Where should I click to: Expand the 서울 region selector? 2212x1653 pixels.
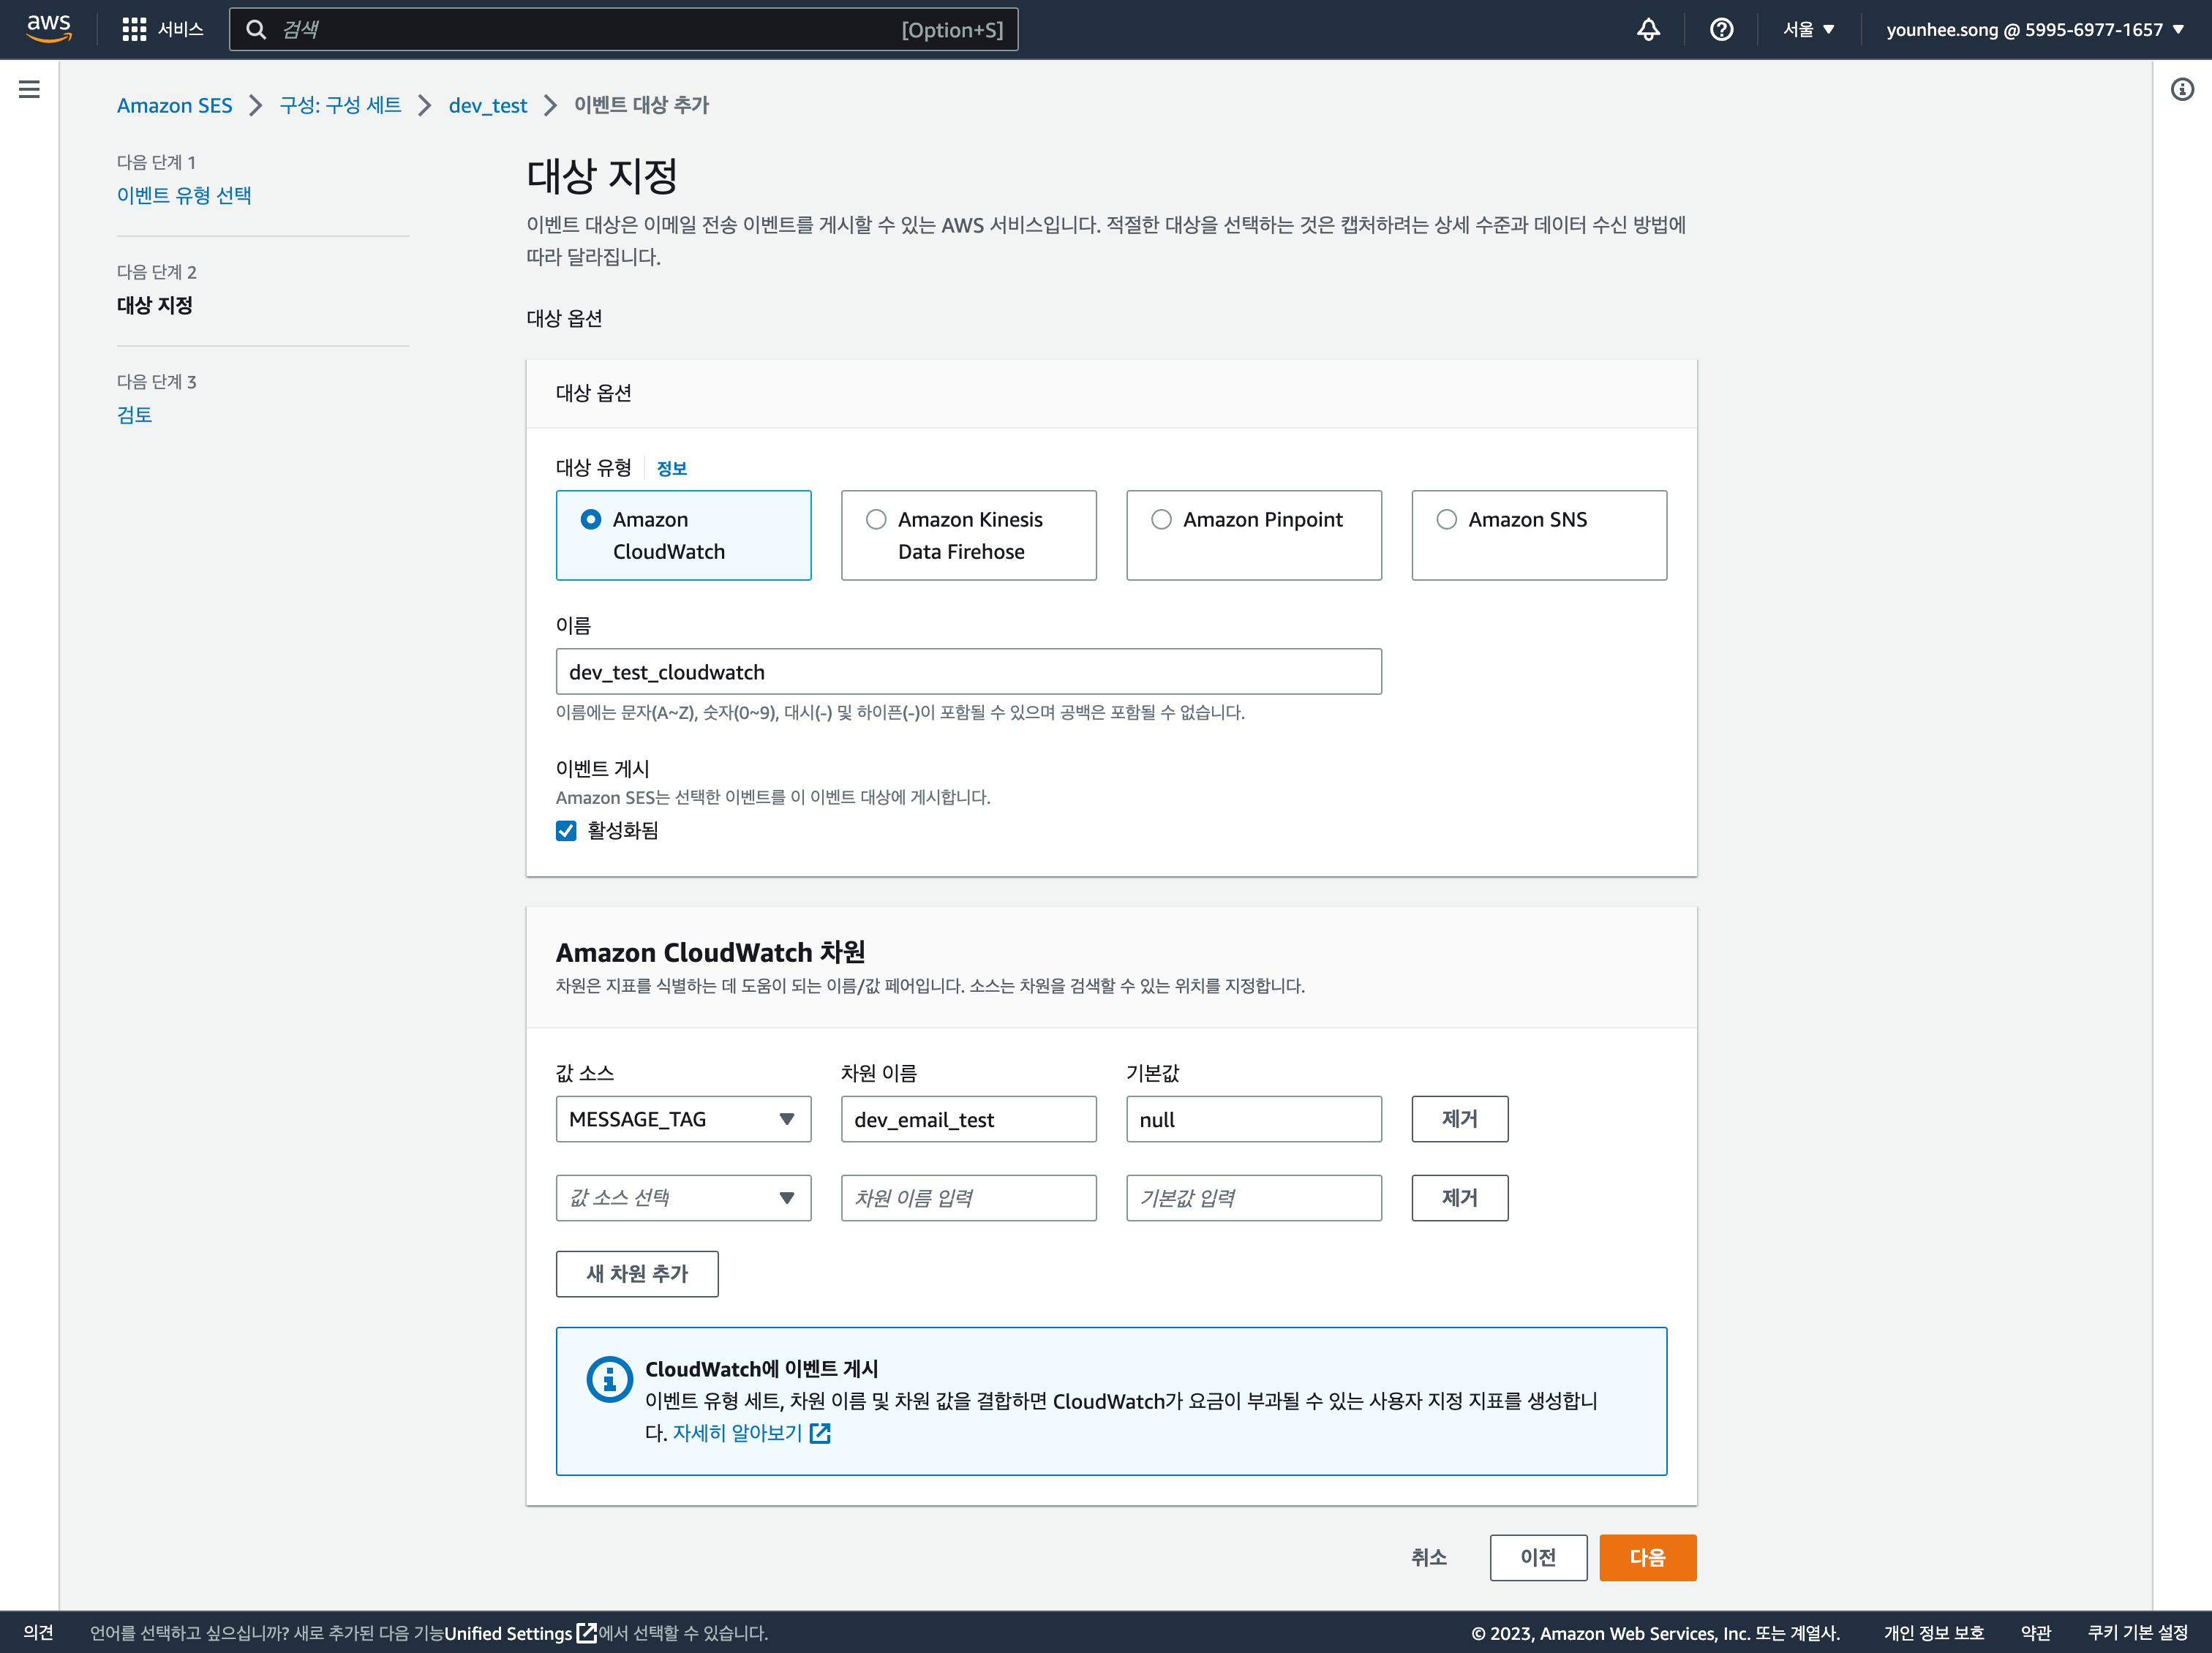pyautogui.click(x=1808, y=29)
